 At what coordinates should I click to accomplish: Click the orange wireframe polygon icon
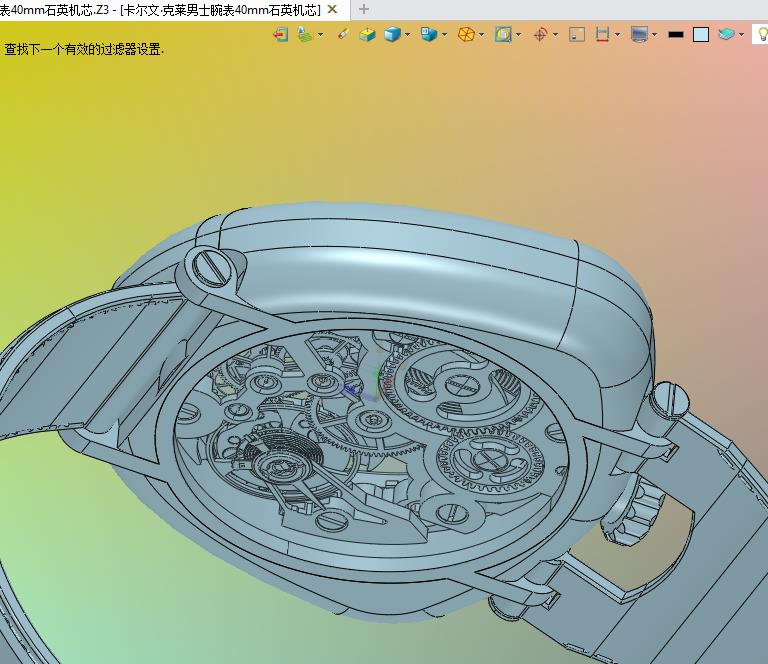coord(465,34)
